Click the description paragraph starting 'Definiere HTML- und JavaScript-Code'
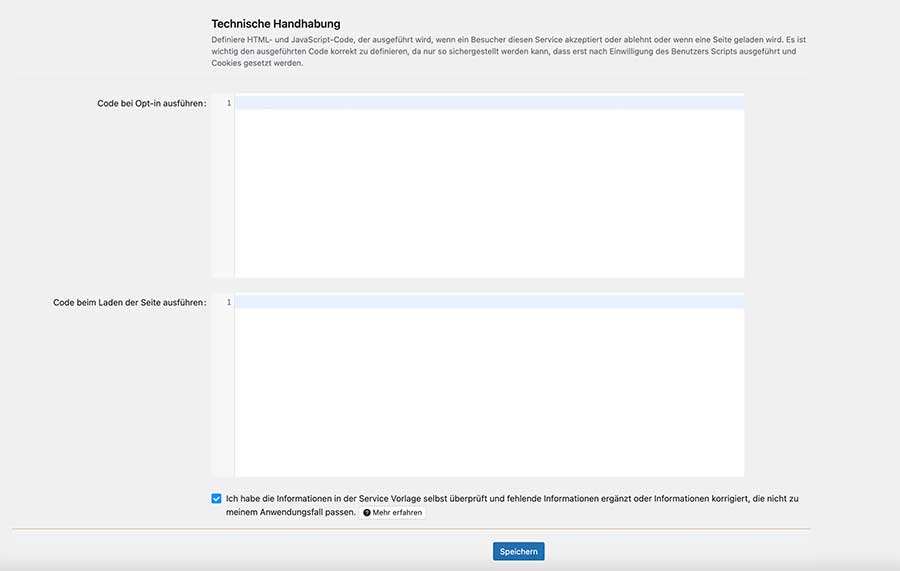 500,50
